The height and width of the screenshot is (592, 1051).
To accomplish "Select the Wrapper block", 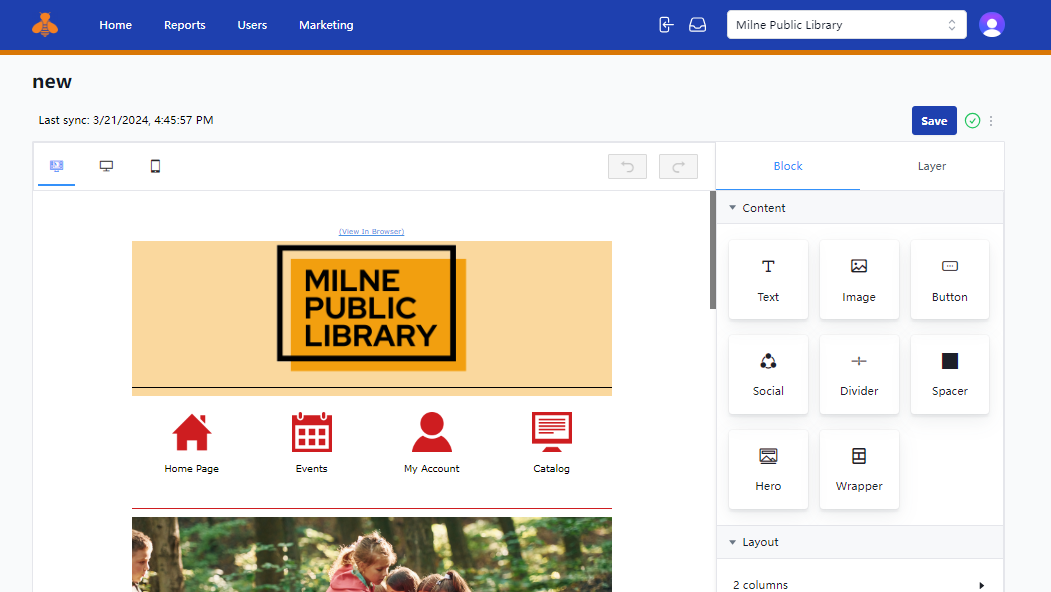I will coord(859,469).
